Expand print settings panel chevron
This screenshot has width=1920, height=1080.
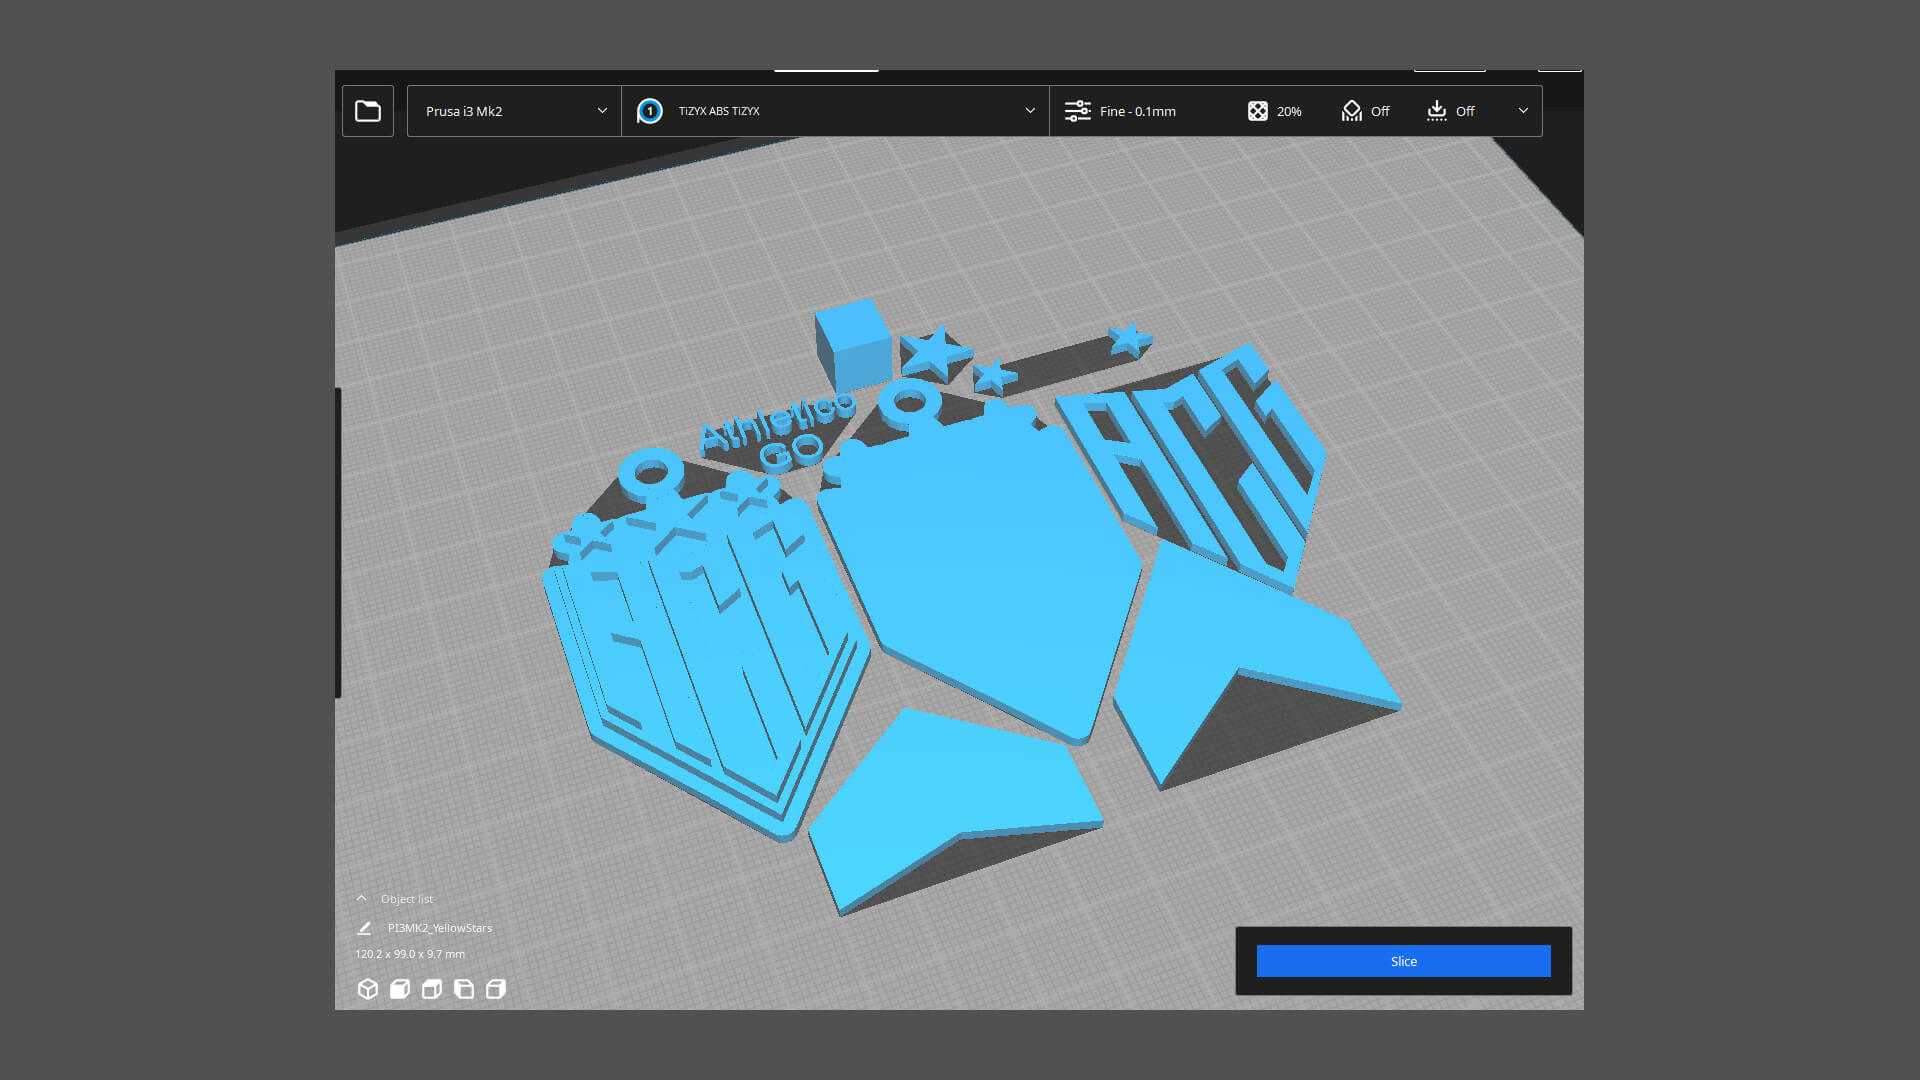coord(1523,111)
